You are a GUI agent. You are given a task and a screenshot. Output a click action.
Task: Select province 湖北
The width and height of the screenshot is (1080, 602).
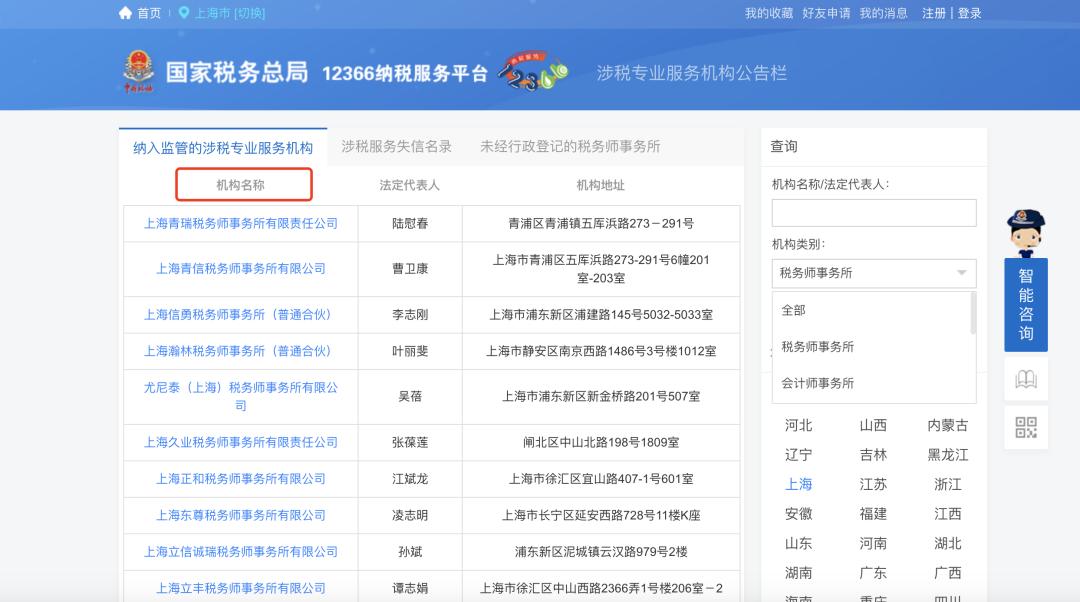(x=948, y=543)
